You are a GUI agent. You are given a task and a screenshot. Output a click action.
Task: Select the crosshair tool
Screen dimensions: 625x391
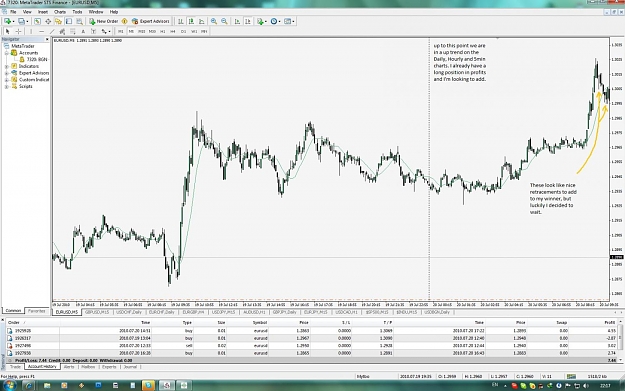pos(18,31)
